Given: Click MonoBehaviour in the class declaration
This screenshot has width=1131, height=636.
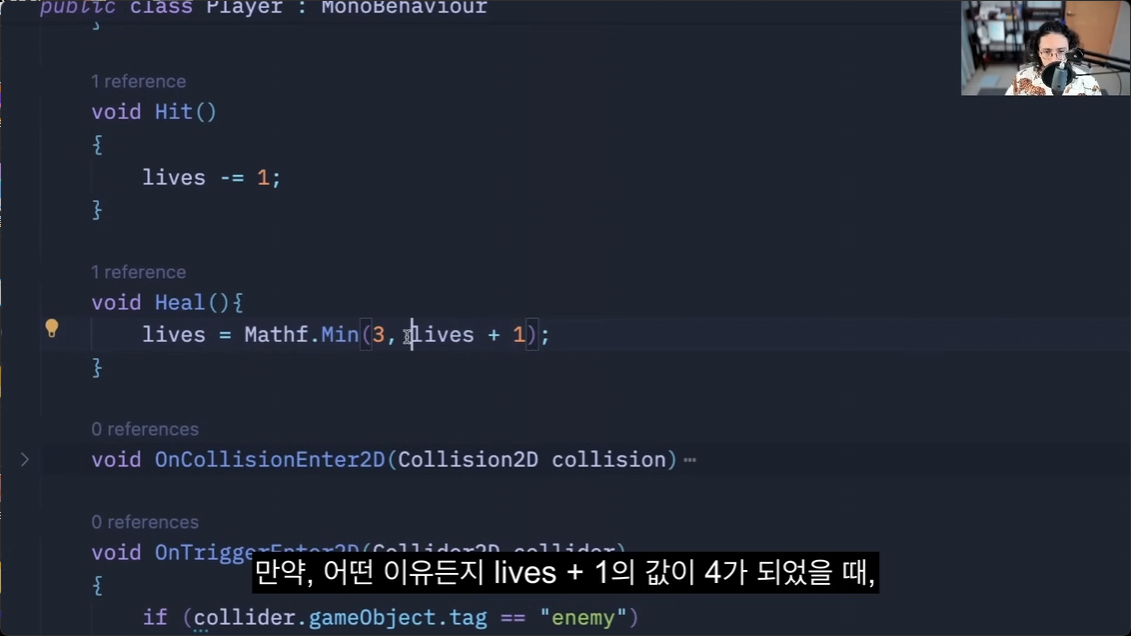Looking at the screenshot, I should [x=404, y=8].
